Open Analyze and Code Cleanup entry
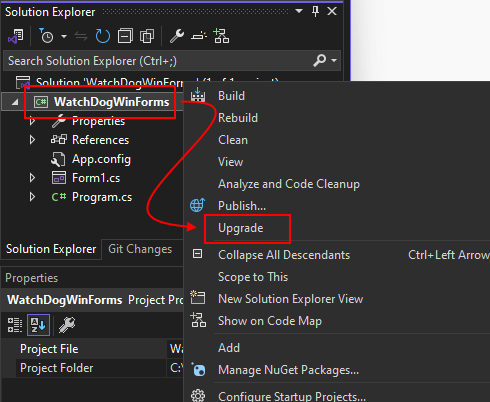Image resolution: width=490 pixels, height=402 pixels. (289, 184)
